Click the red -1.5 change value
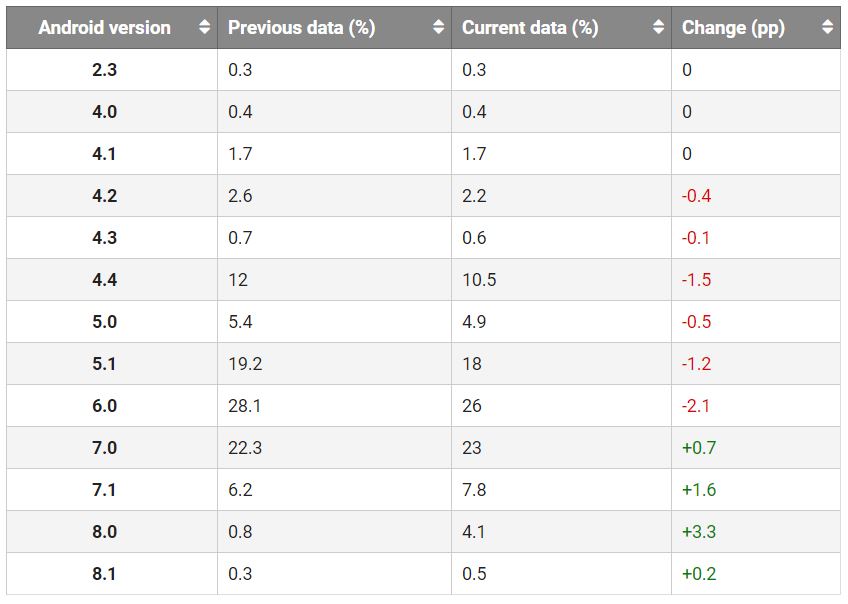This screenshot has width=848, height=604. 696,280
